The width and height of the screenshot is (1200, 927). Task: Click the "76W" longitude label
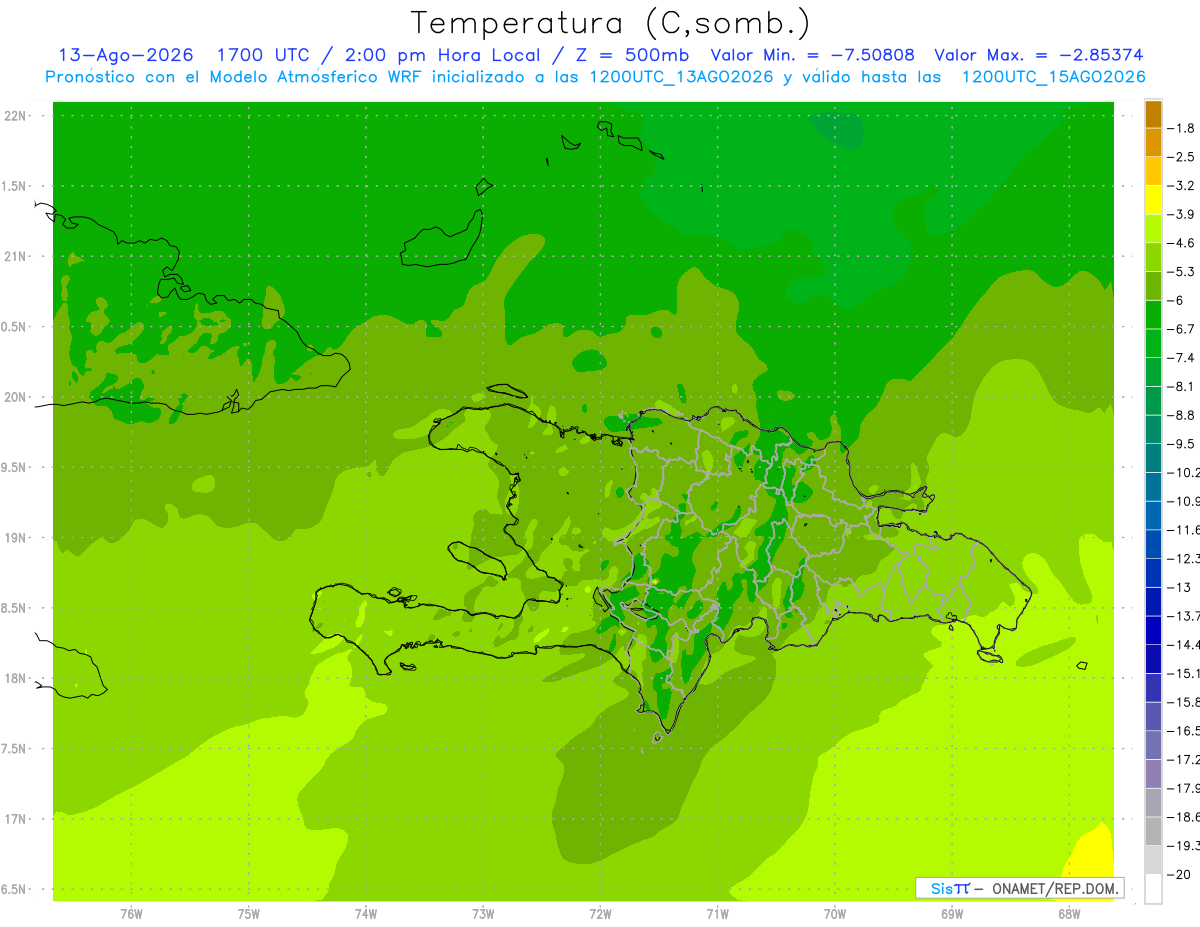131,914
